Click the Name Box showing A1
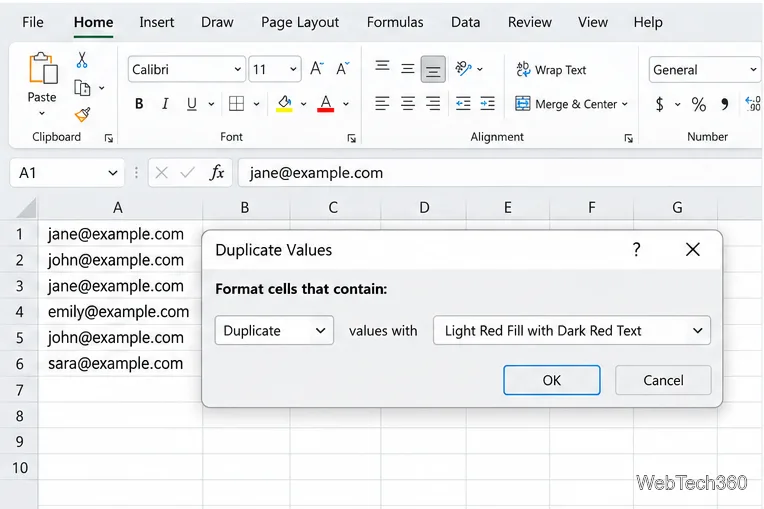 point(67,173)
